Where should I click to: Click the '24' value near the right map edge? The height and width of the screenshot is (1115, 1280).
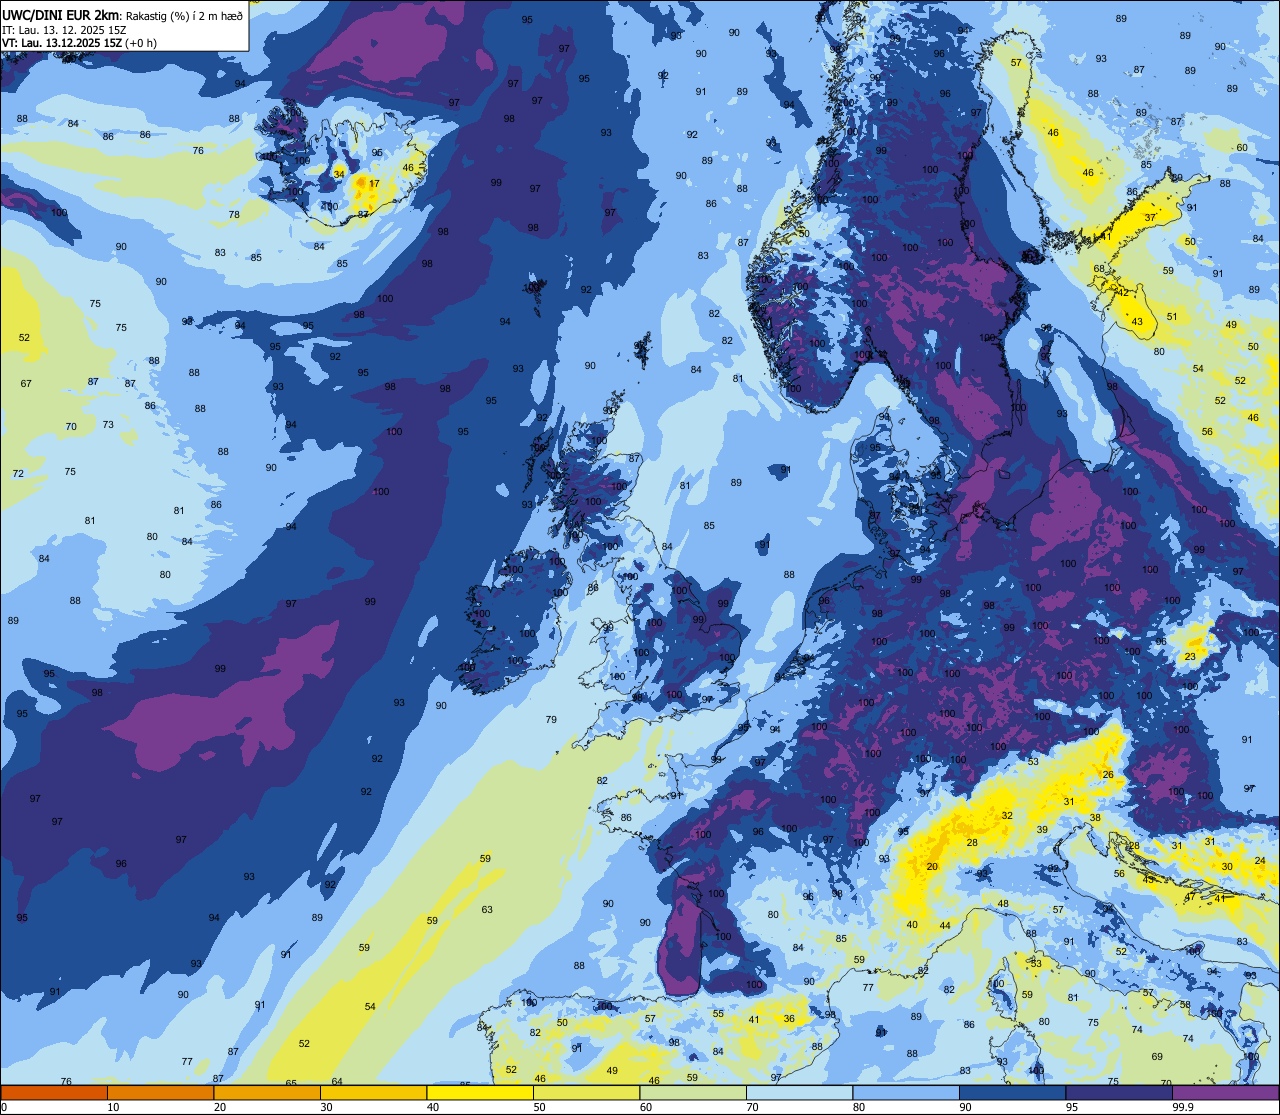[1260, 860]
